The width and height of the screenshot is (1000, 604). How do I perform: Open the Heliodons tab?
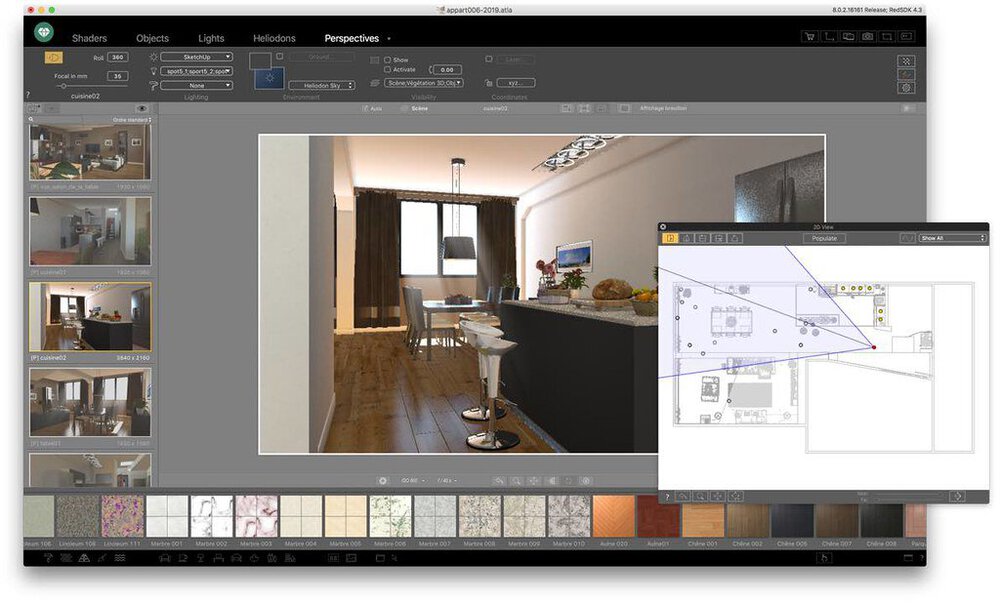coord(274,38)
